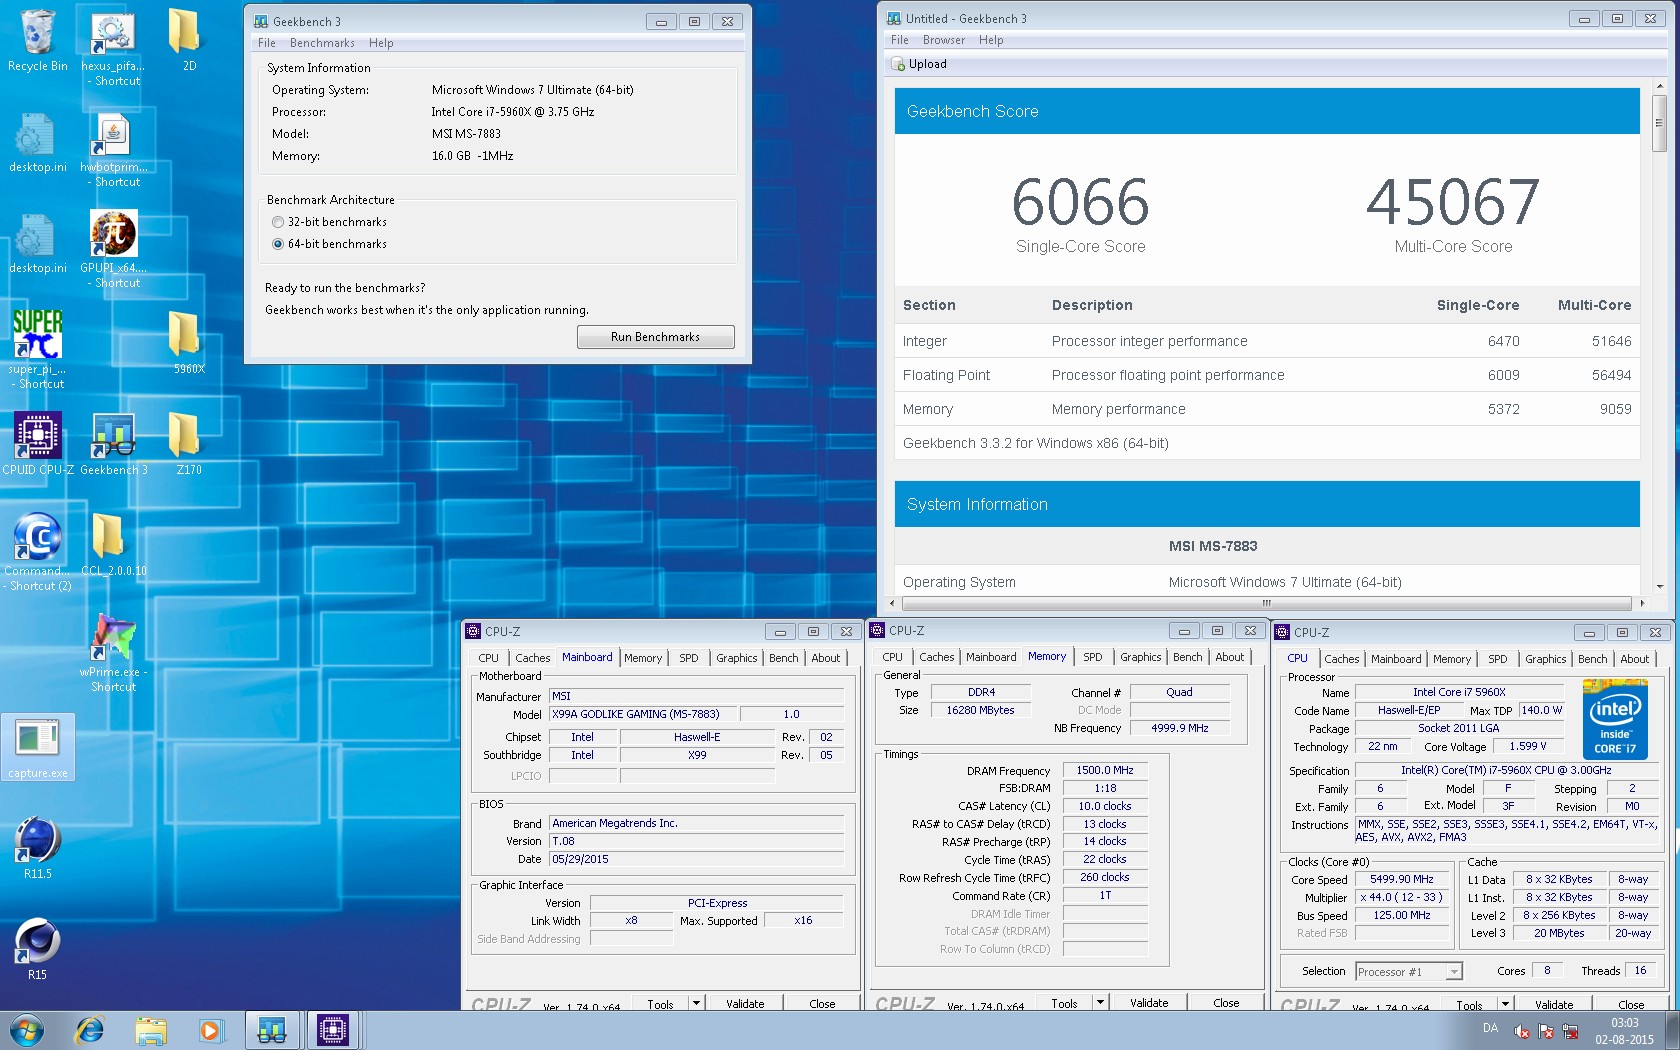Expand Processor #1 selection combo box
The image size is (1680, 1050).
point(1454,972)
